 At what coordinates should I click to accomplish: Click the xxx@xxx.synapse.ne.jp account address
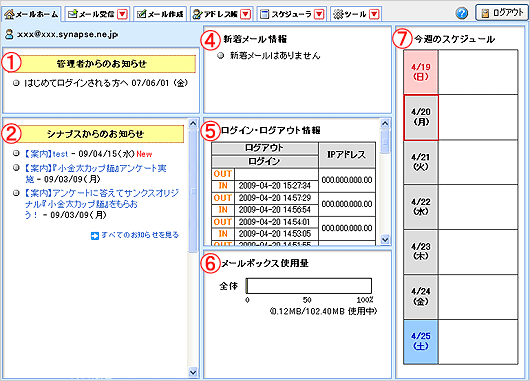click(68, 34)
